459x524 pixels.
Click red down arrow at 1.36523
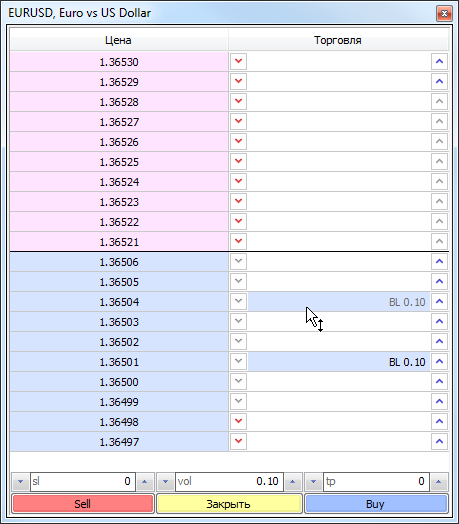[x=238, y=202]
